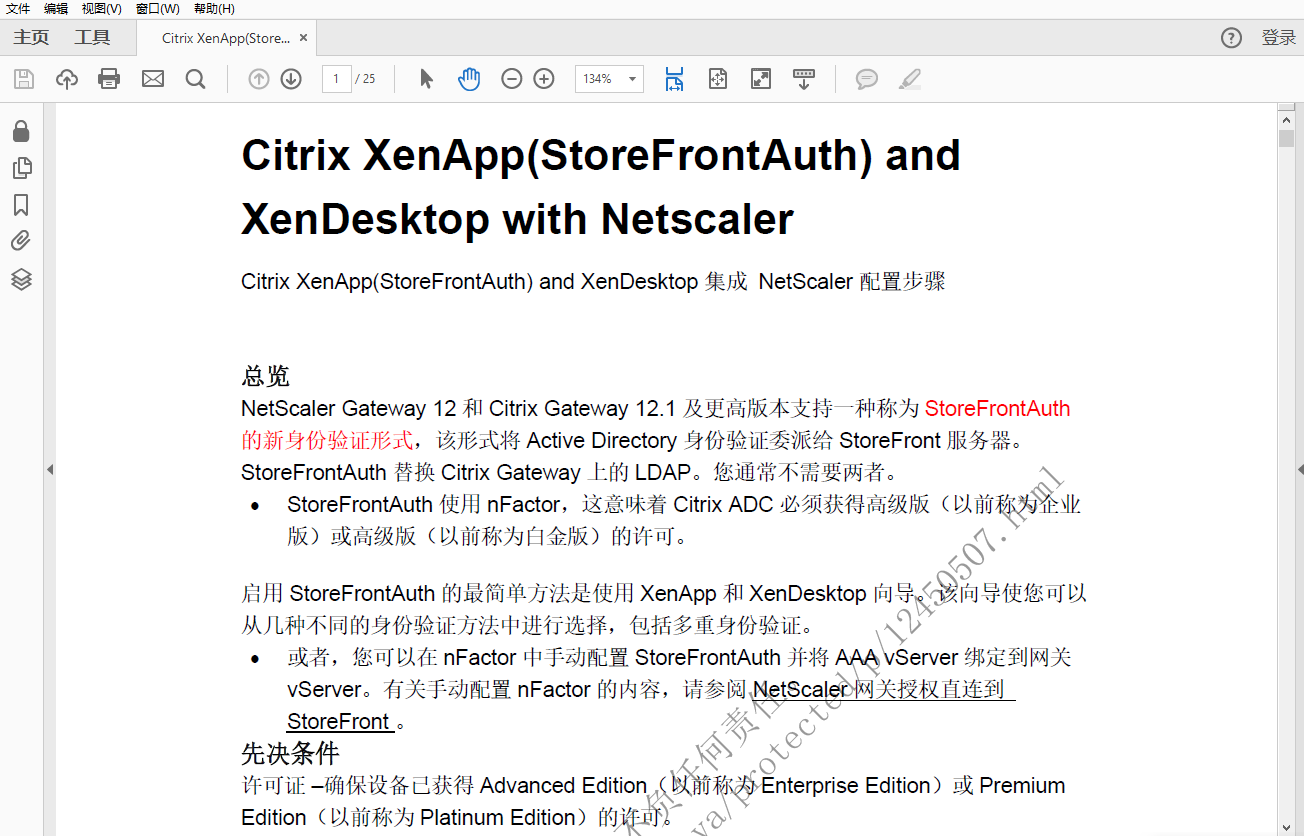Open attachments paperclip panel
The image size is (1304, 836).
[x=21, y=241]
